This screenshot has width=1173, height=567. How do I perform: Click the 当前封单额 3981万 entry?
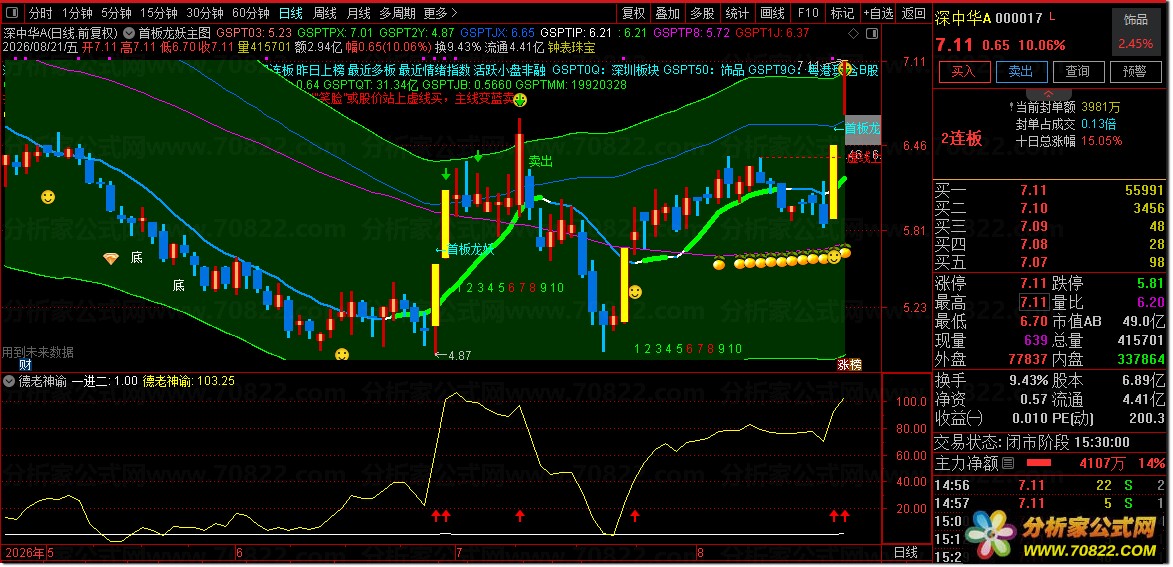1068,107
